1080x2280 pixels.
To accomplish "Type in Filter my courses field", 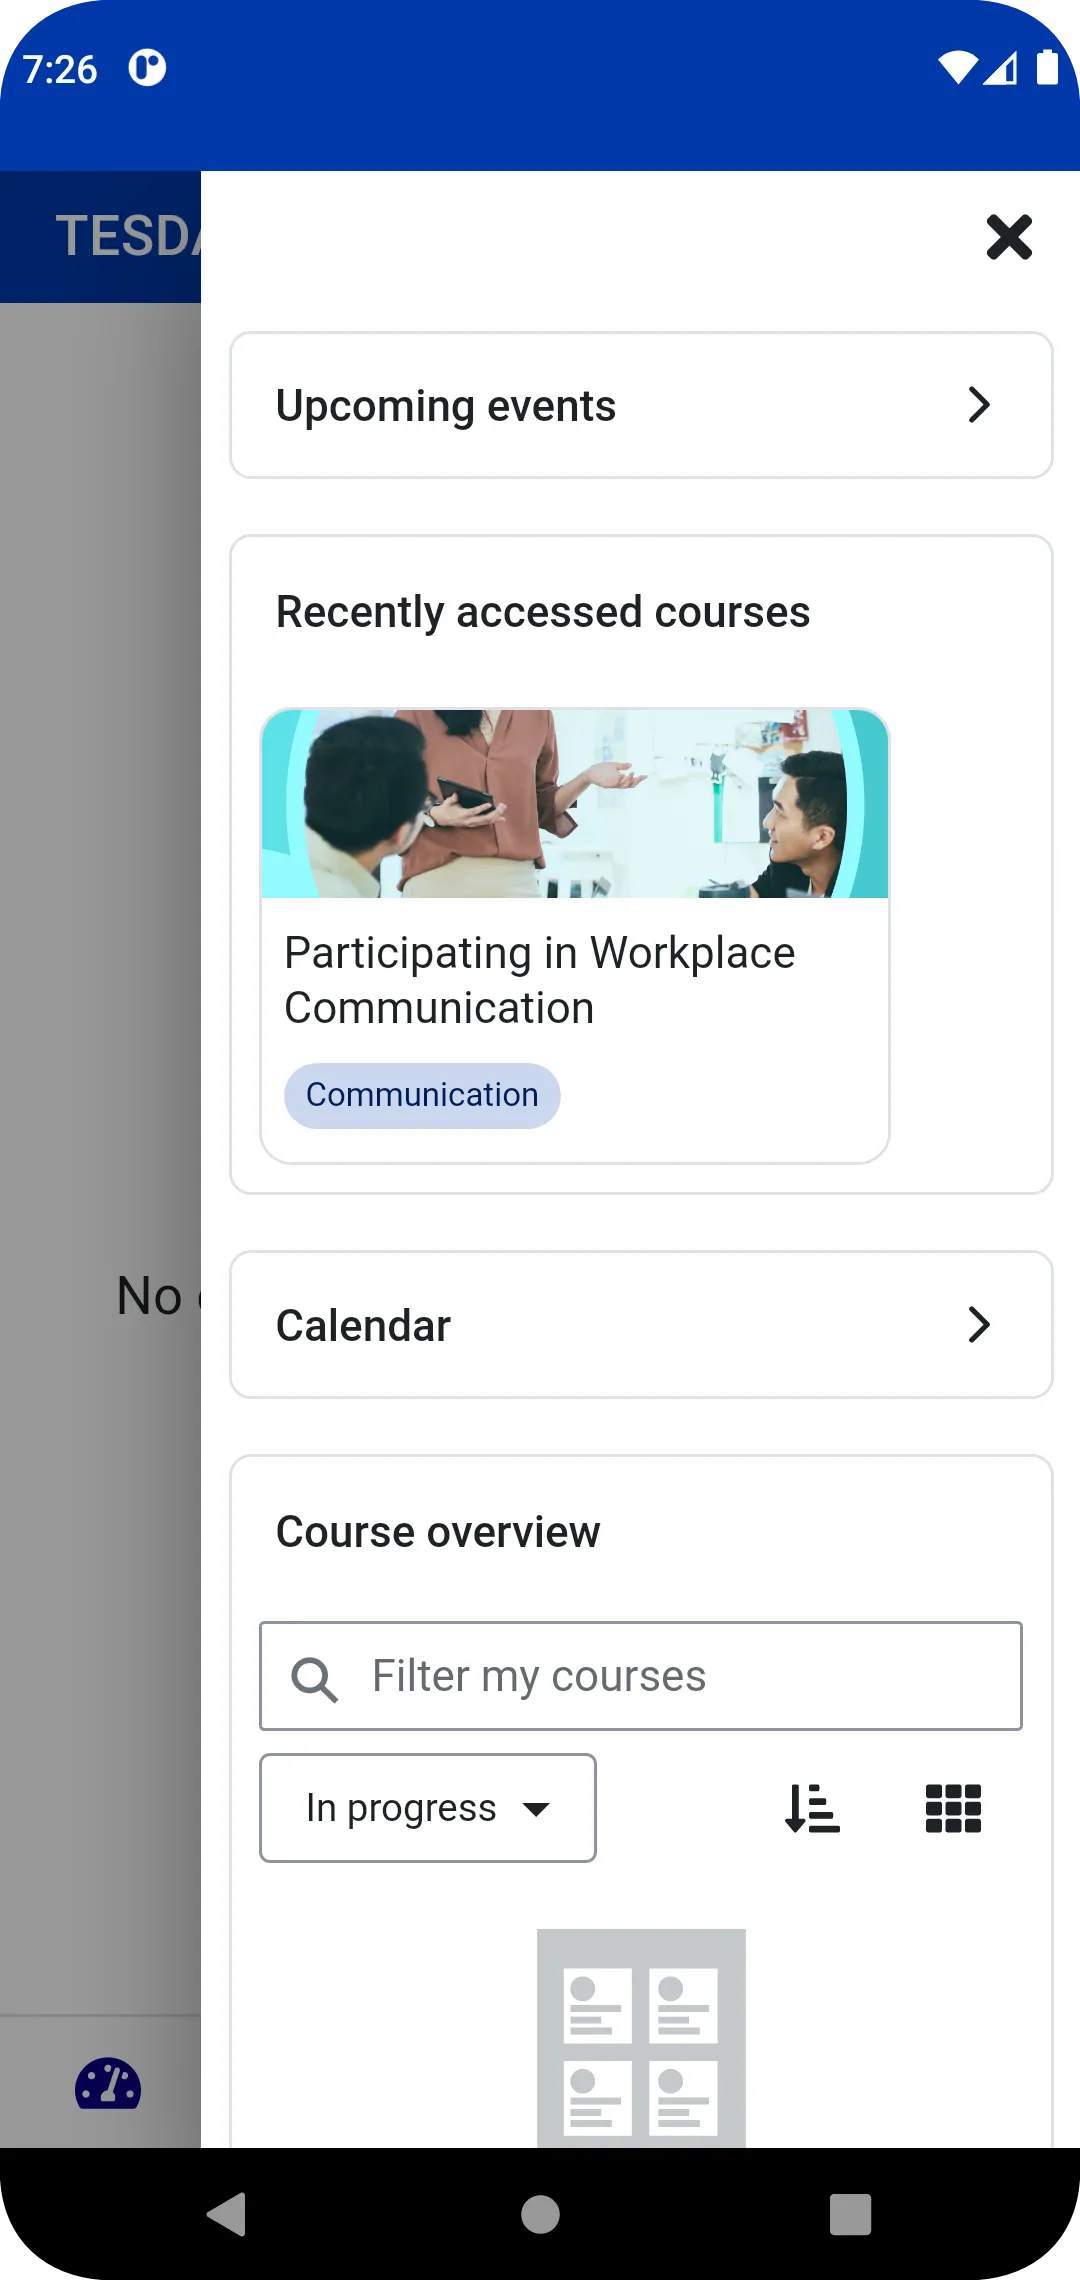I will point(680,1676).
